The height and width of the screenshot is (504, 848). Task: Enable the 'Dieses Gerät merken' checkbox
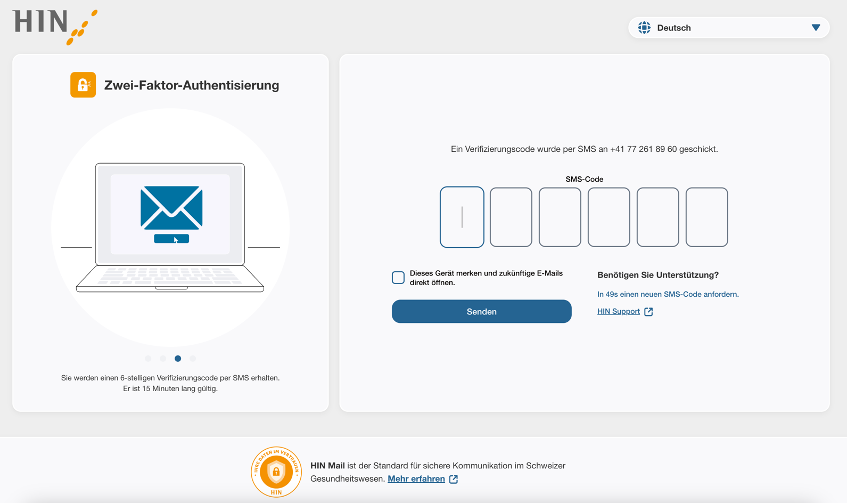[x=398, y=277]
